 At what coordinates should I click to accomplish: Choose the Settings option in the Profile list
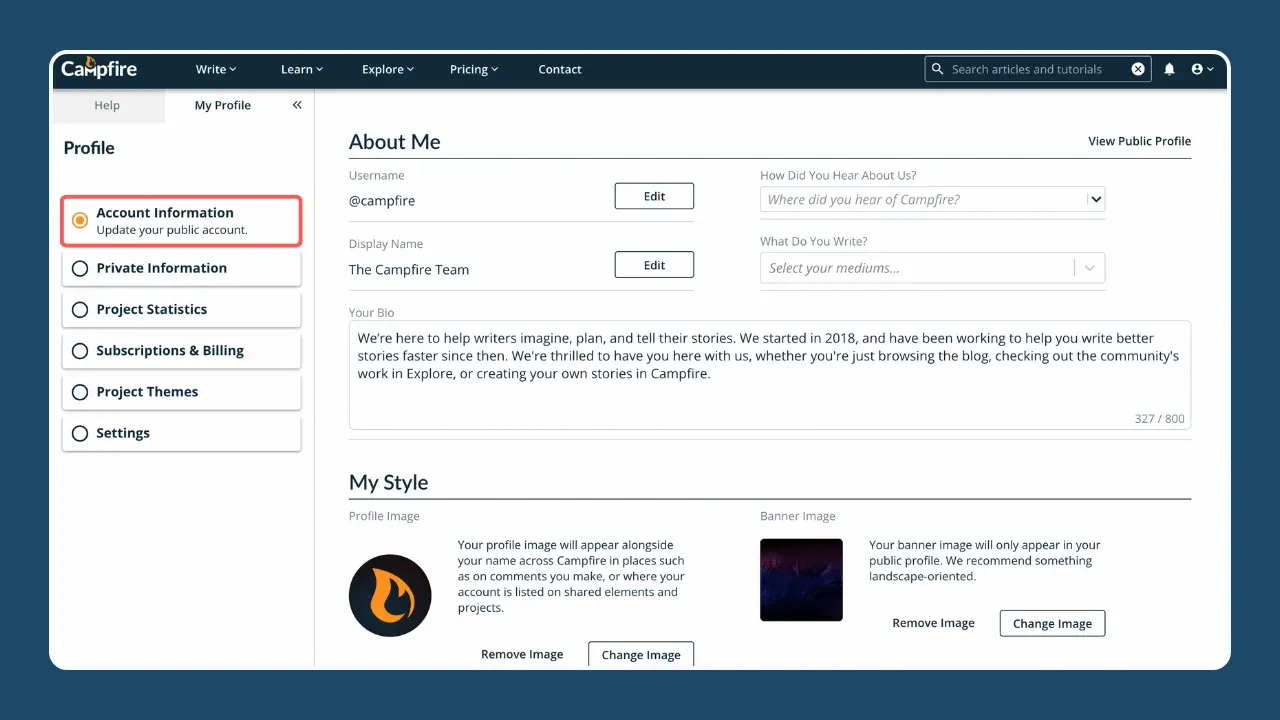click(x=123, y=433)
